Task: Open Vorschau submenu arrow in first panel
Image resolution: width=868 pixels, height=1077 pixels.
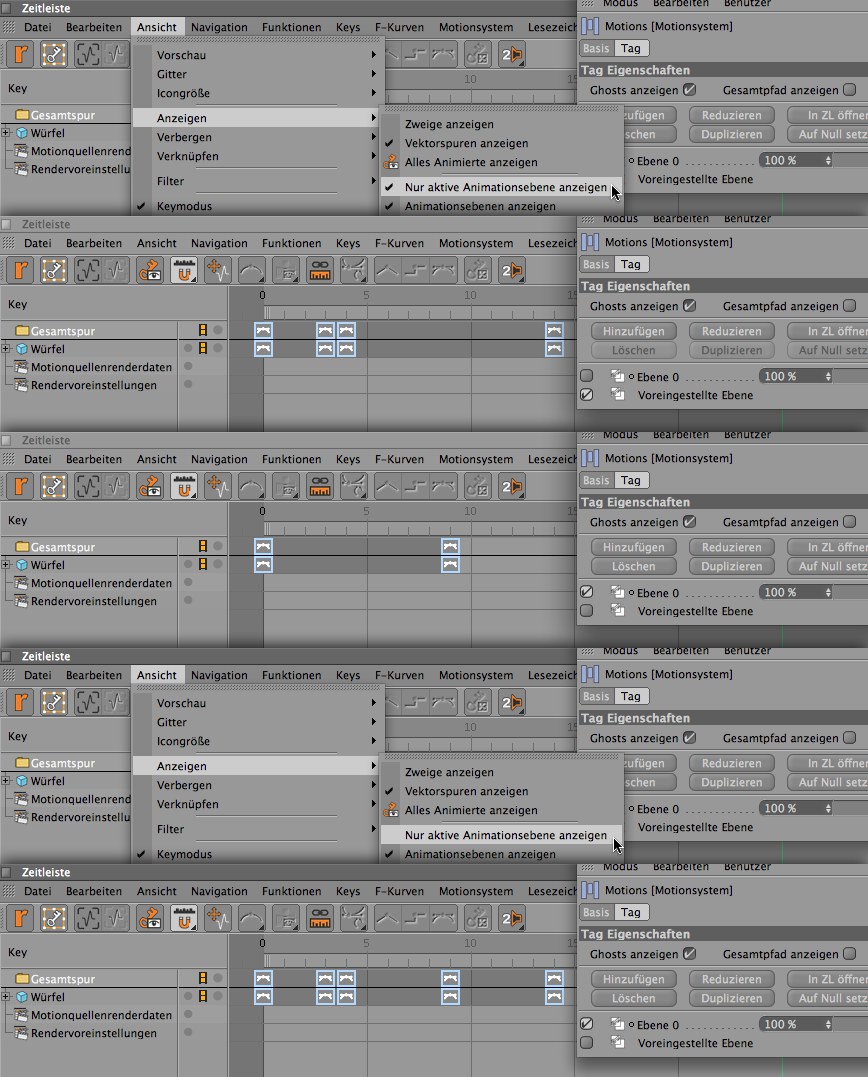Action: 374,54
